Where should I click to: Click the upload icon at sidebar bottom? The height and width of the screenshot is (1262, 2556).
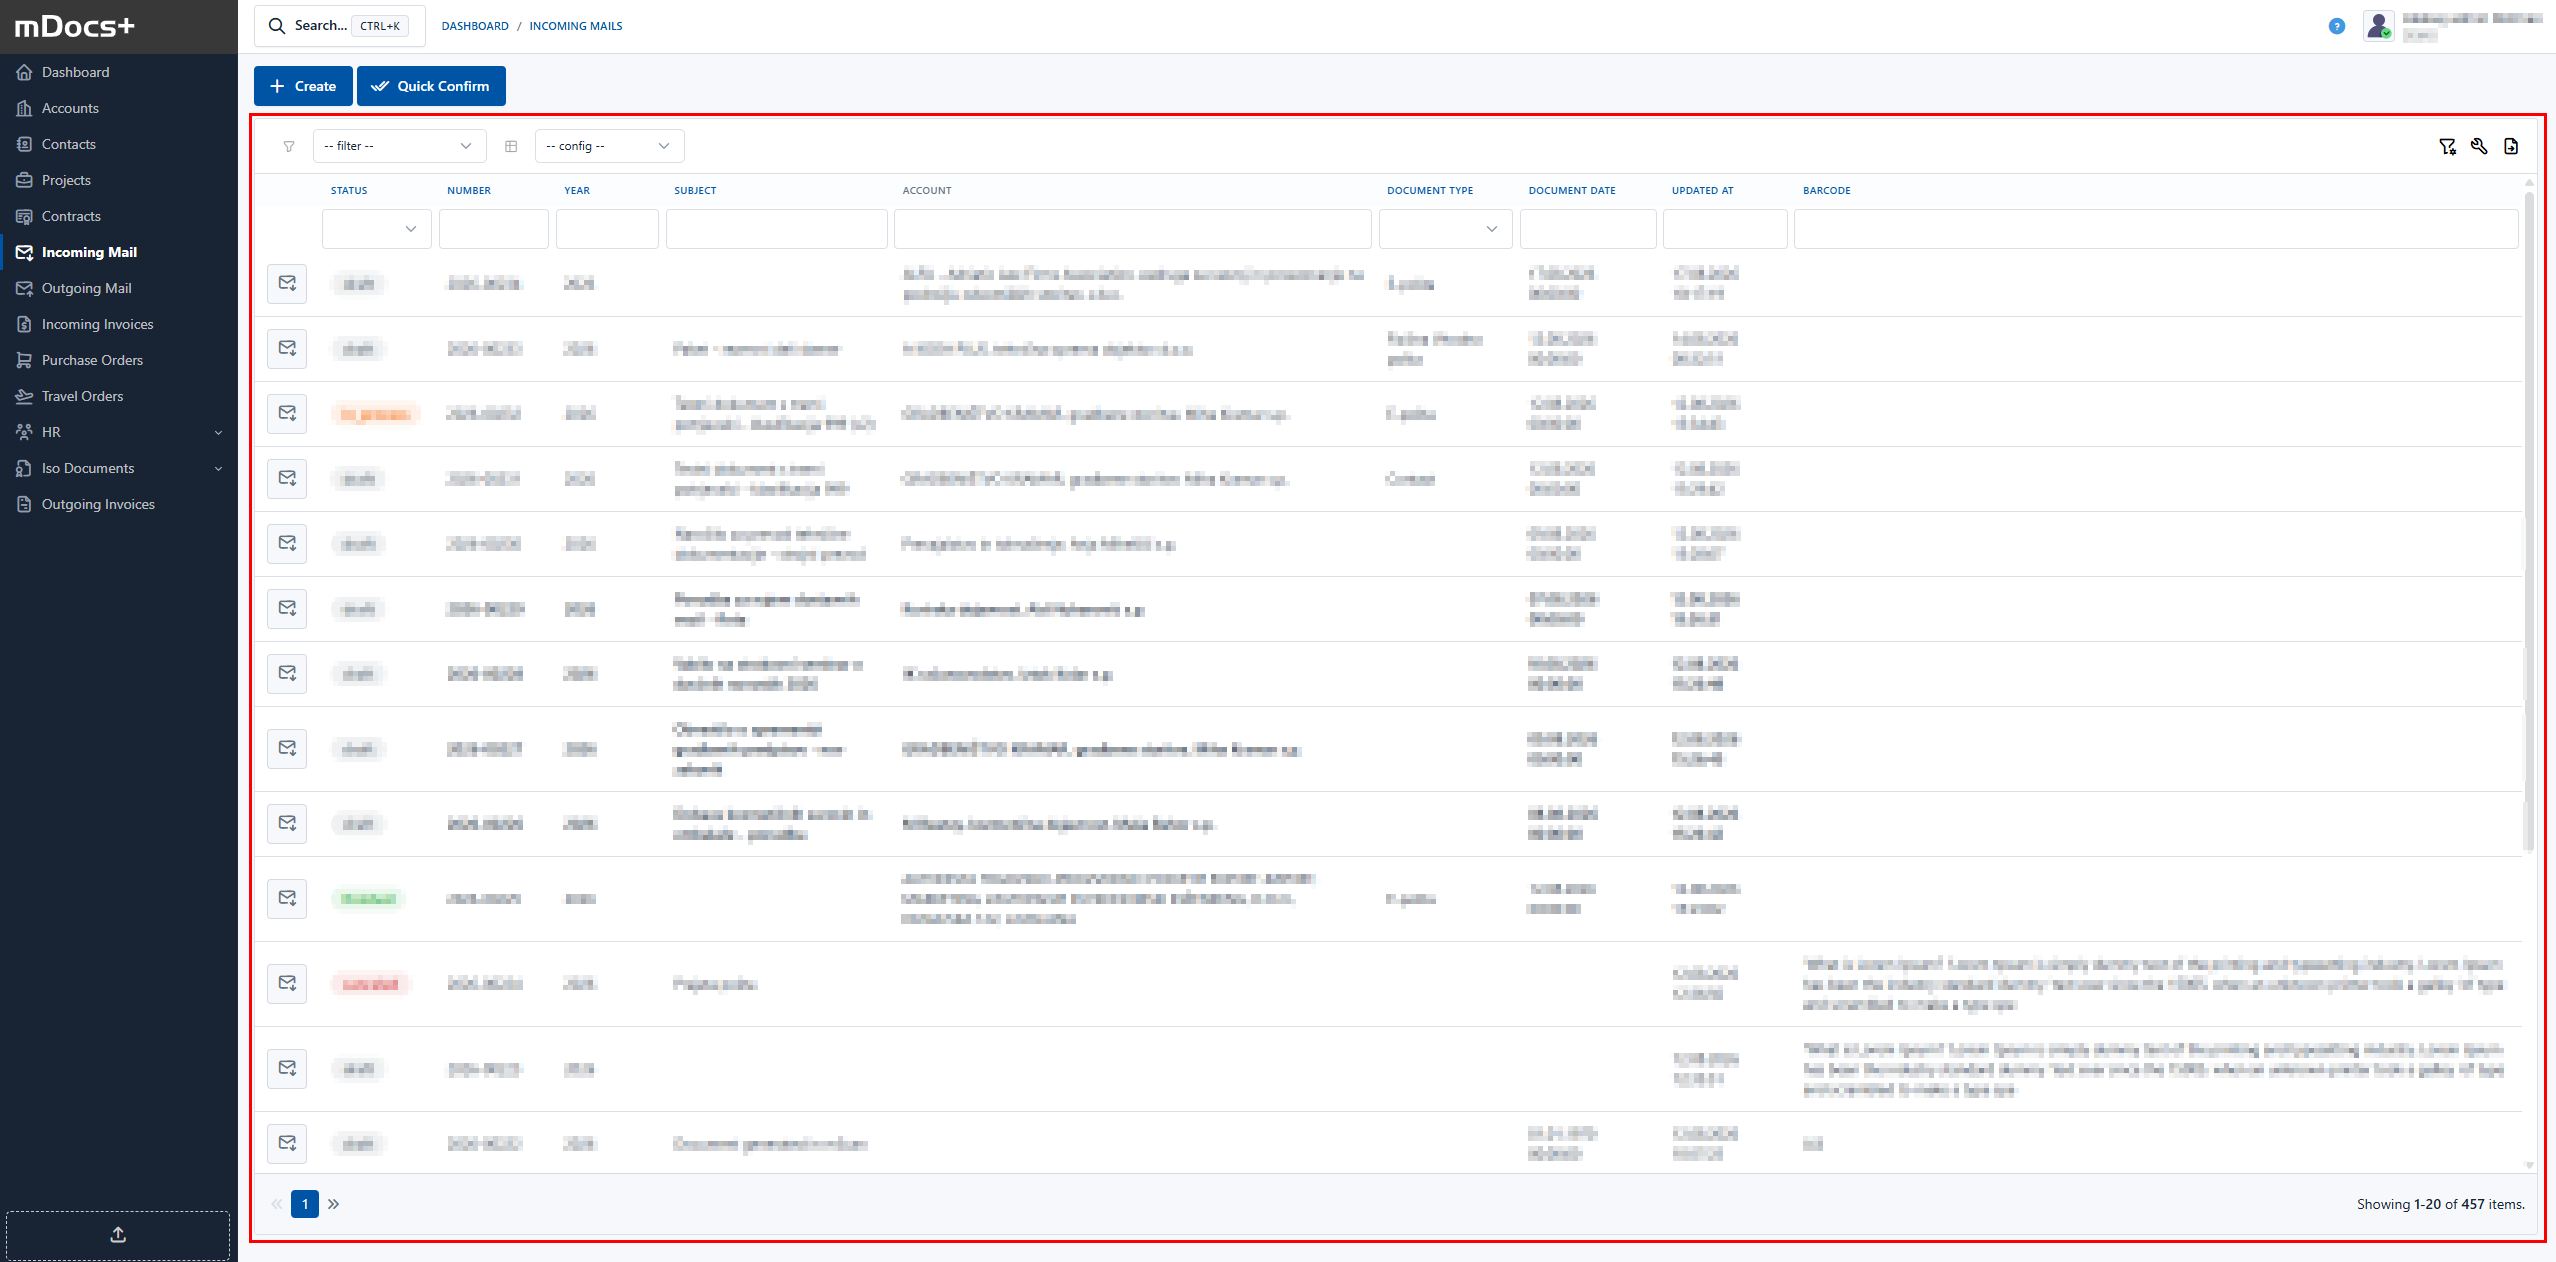[118, 1235]
